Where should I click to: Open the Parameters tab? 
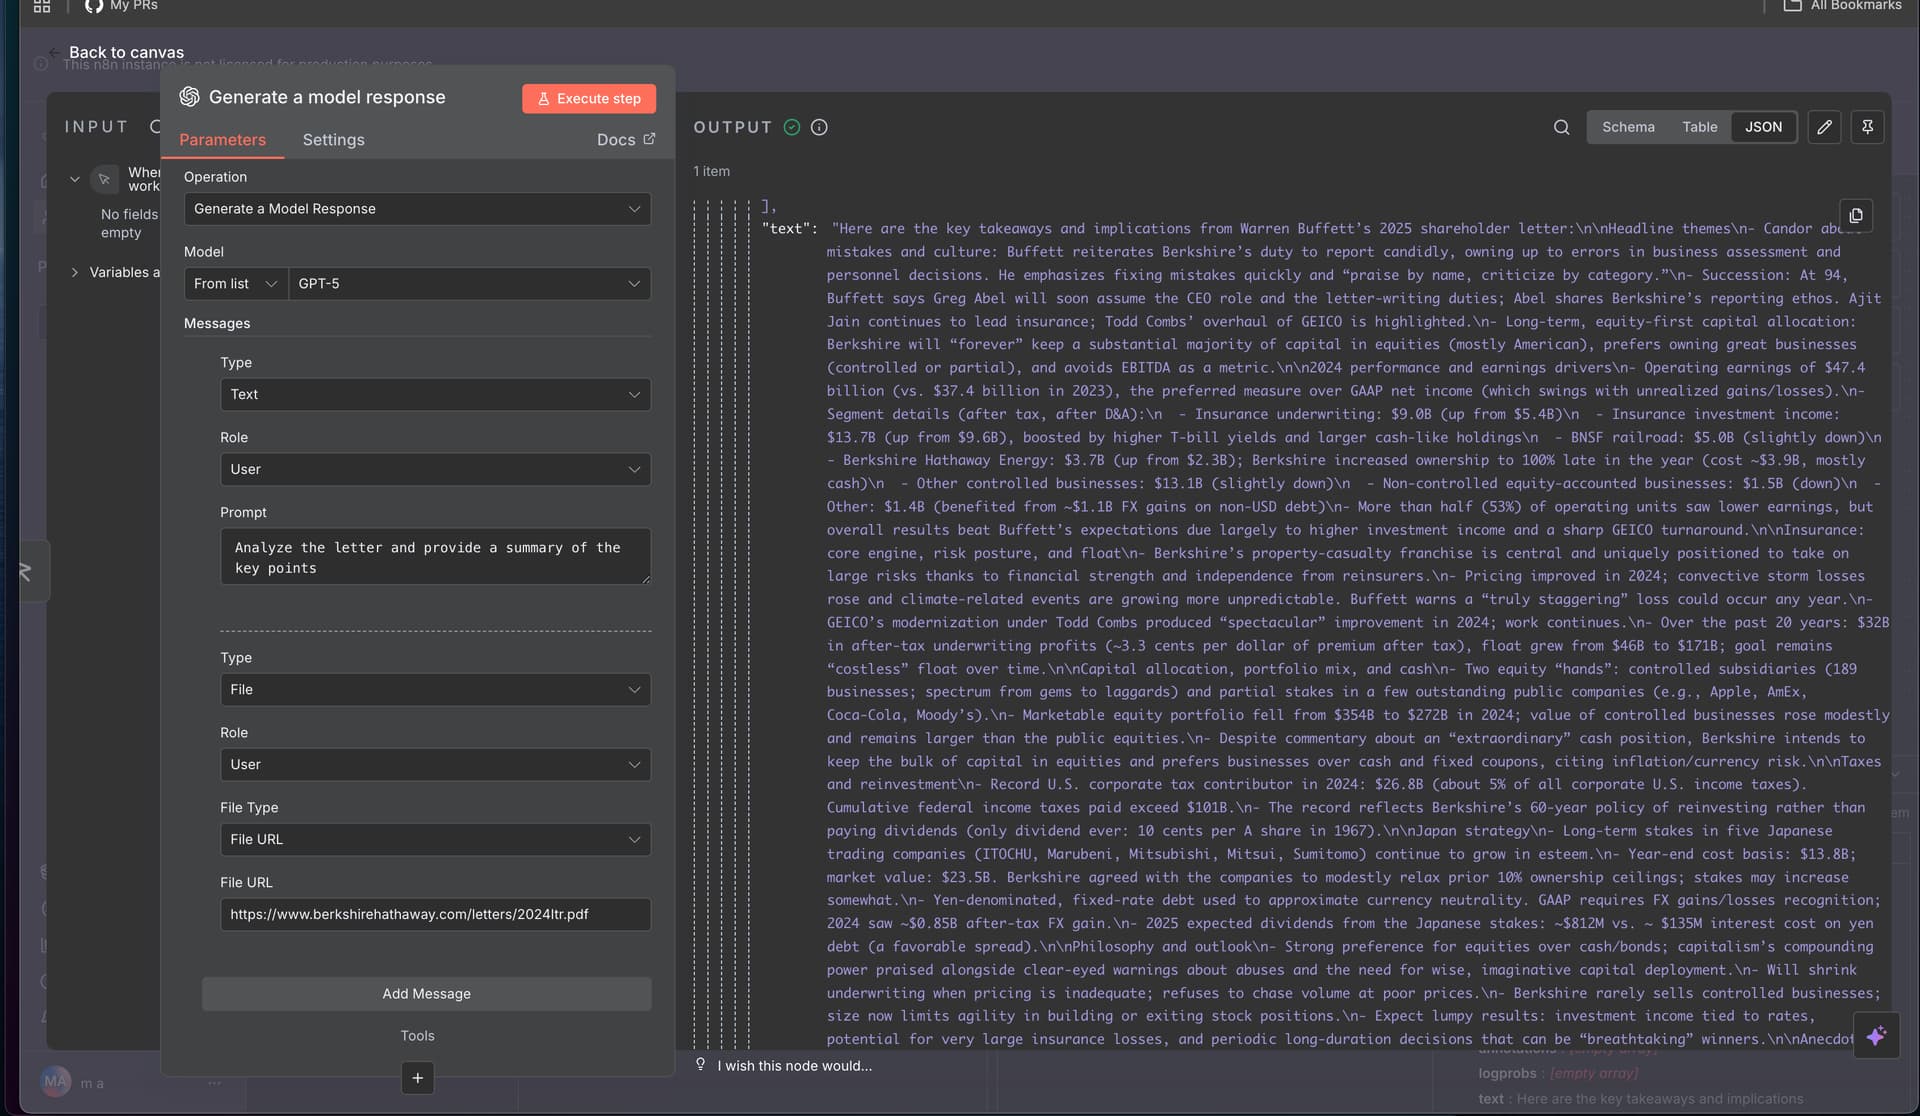pos(222,140)
